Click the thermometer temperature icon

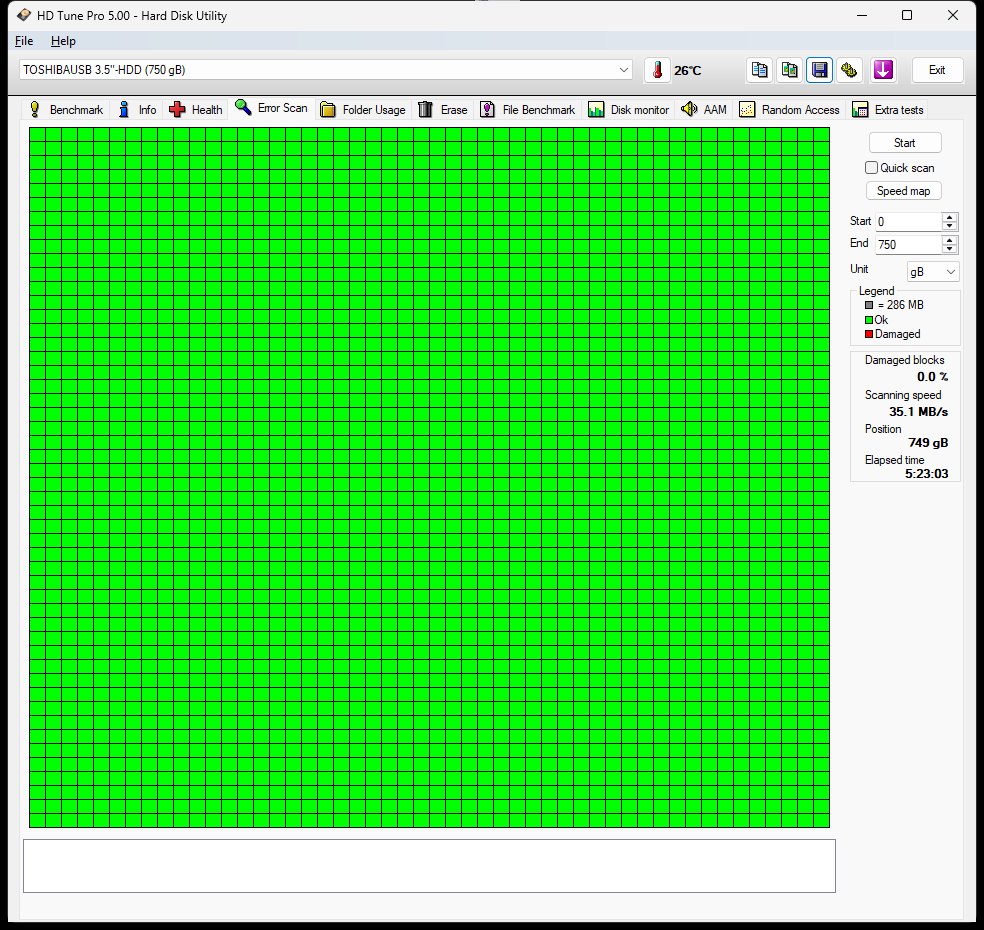[x=657, y=70]
